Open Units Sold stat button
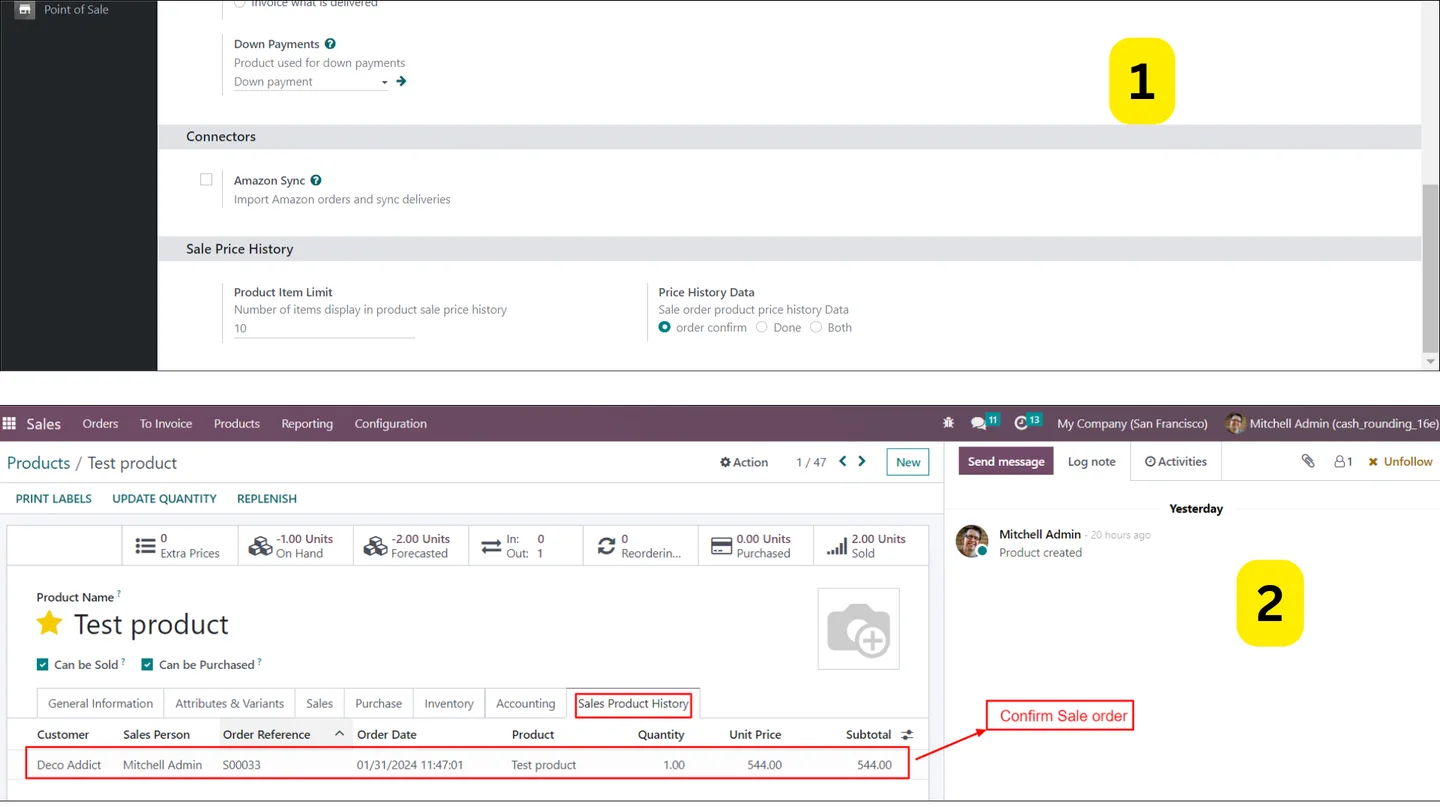 [x=870, y=546]
